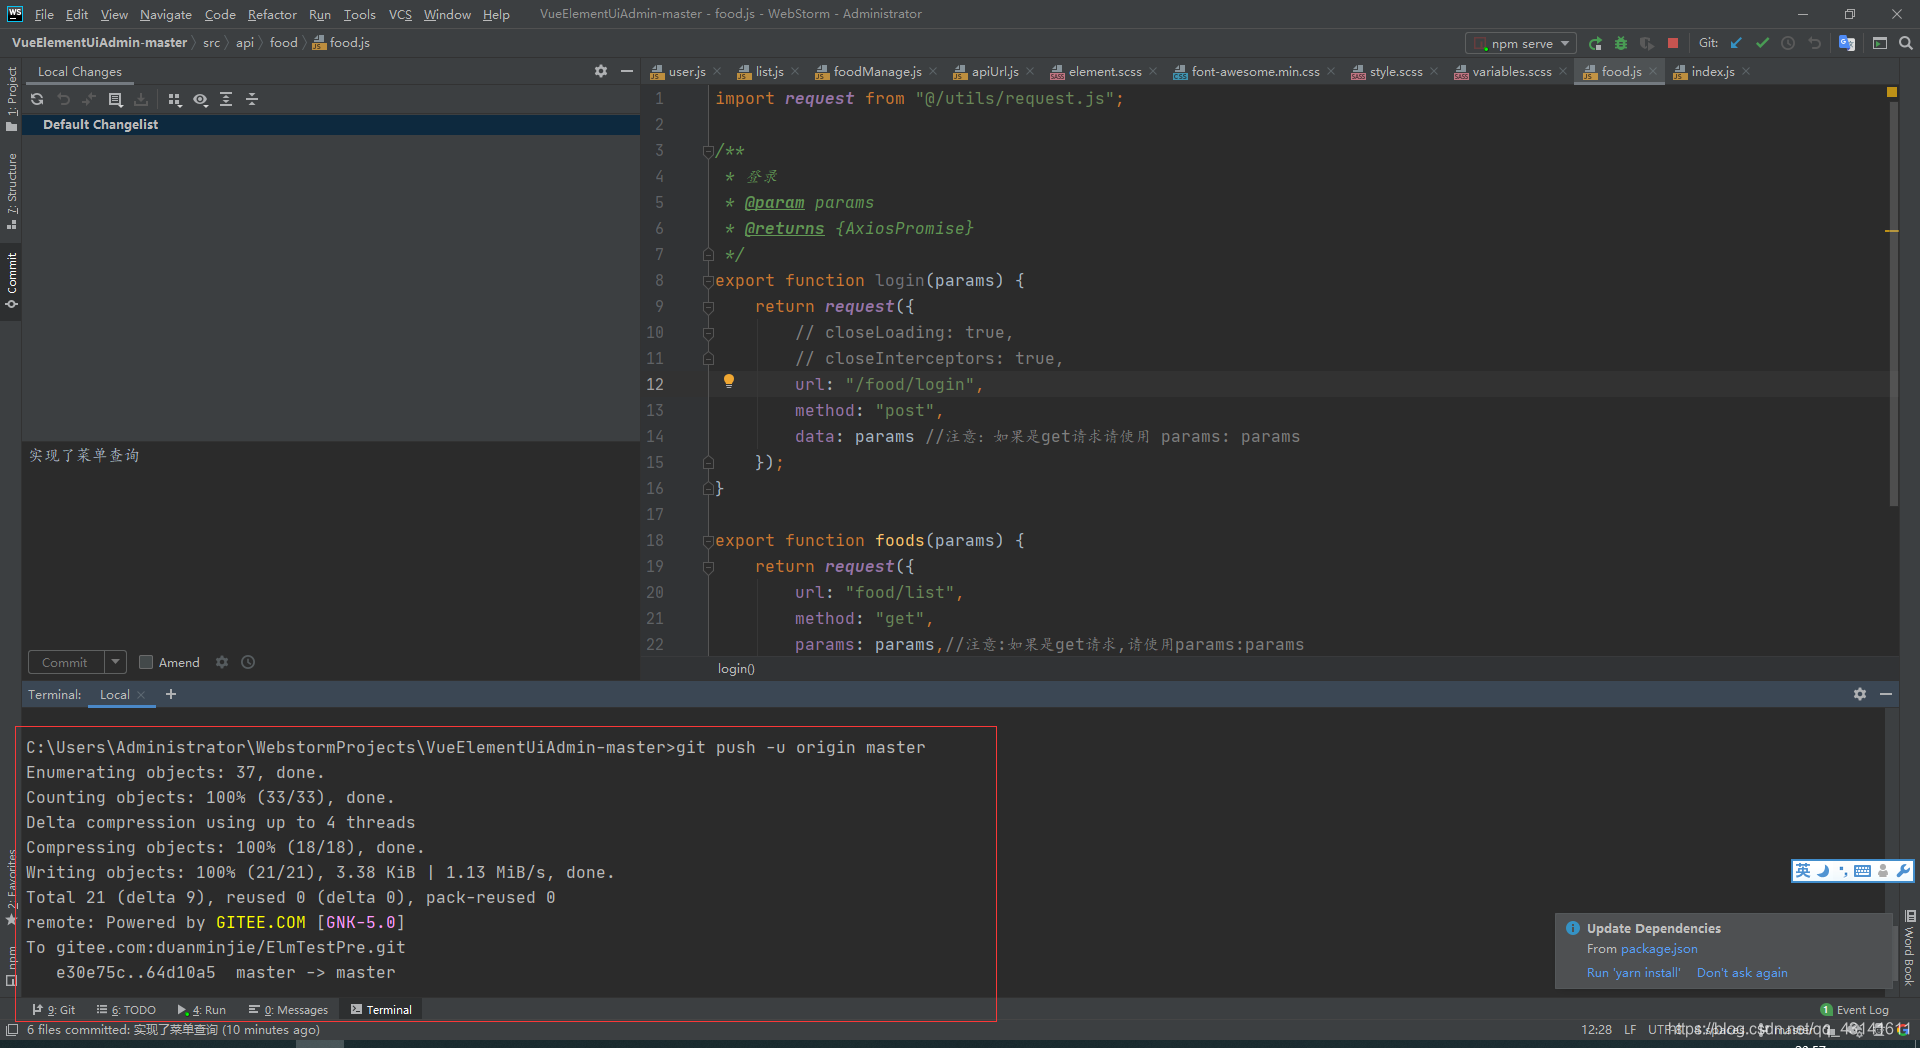Open the Event Log button
This screenshot has width=1920, height=1048.
pos(1855,1010)
